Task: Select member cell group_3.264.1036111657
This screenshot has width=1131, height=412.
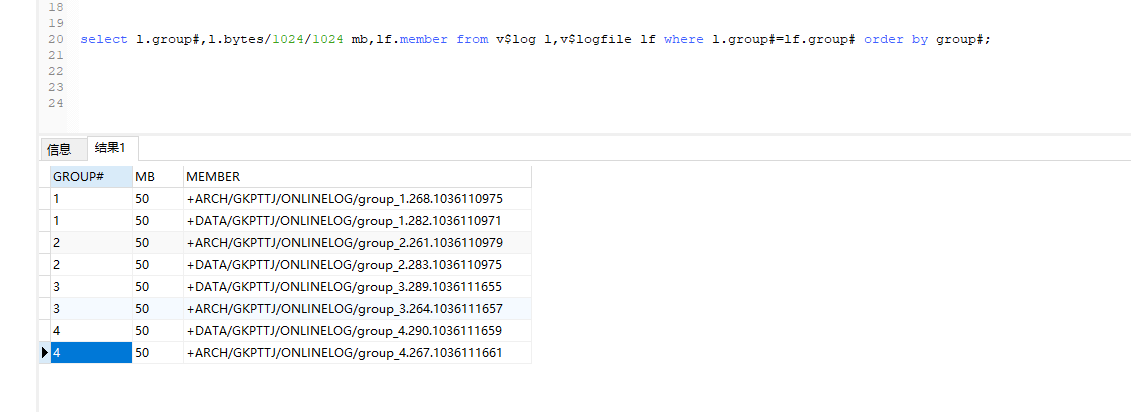Action: (x=357, y=309)
